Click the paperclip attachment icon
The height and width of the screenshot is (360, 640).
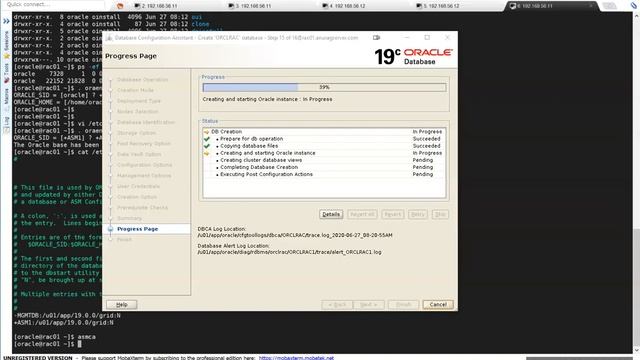point(633,6)
